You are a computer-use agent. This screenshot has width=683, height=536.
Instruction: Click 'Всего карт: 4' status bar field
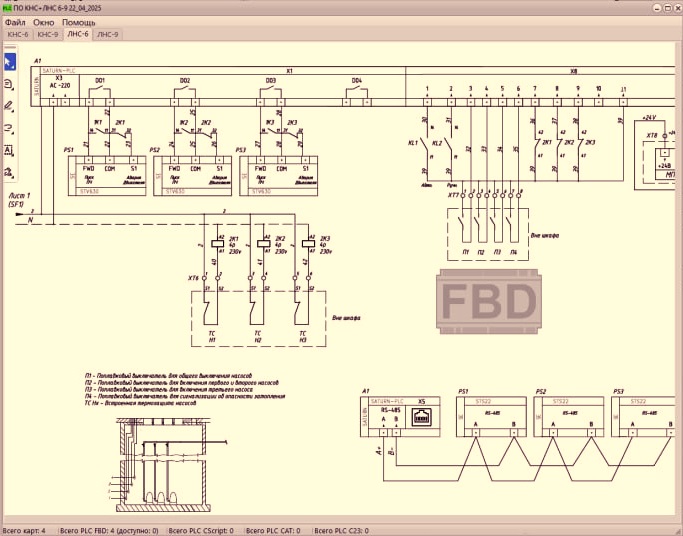24,530
